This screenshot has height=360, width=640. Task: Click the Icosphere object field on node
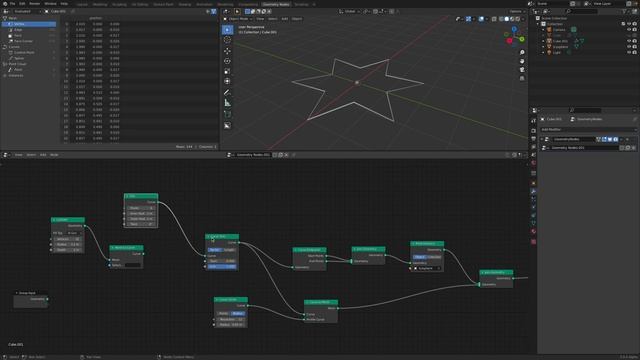point(427,268)
